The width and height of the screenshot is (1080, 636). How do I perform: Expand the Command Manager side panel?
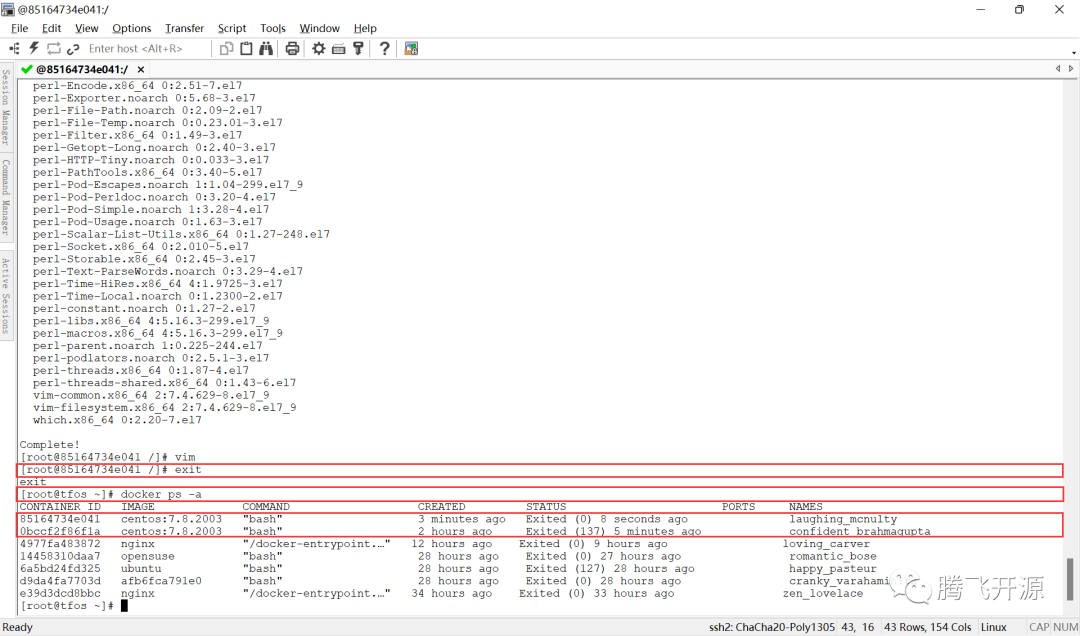pos(6,197)
